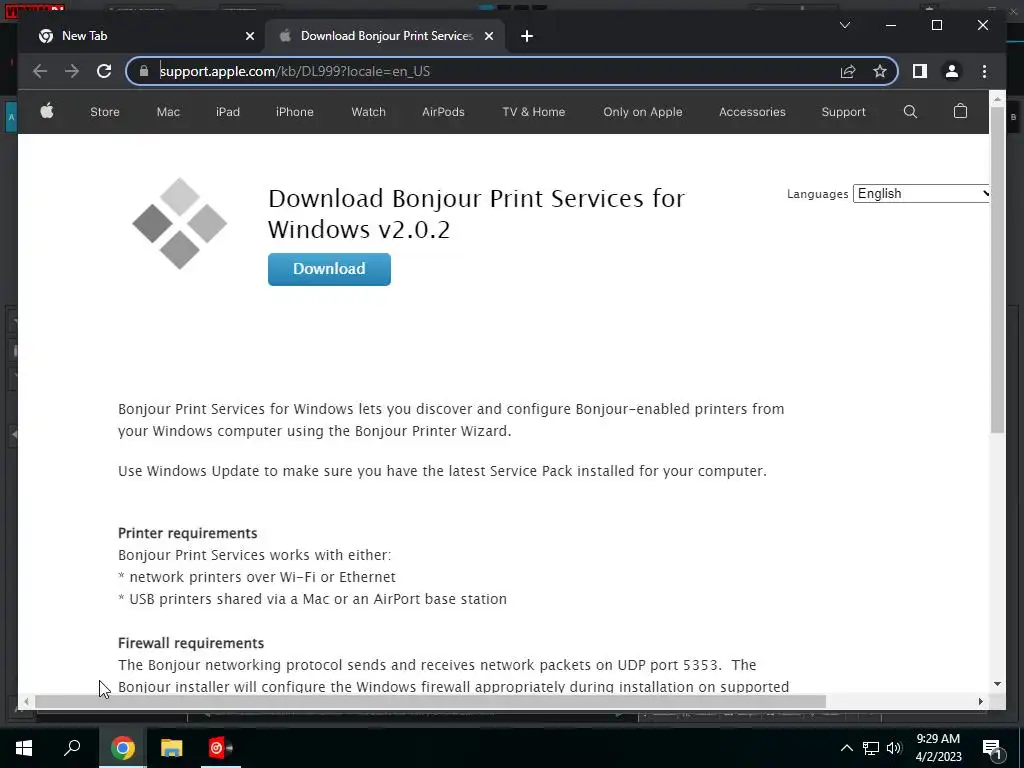Click the 'Firewall requirements' heading text
The height and width of the screenshot is (768, 1024).
(x=191, y=643)
